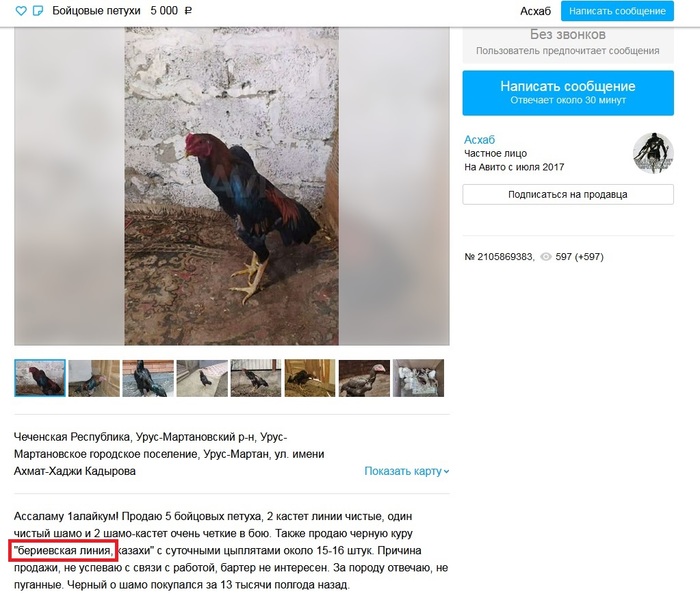Select the first rooster thumbnail
The image size is (700, 596).
pyautogui.click(x=40, y=378)
